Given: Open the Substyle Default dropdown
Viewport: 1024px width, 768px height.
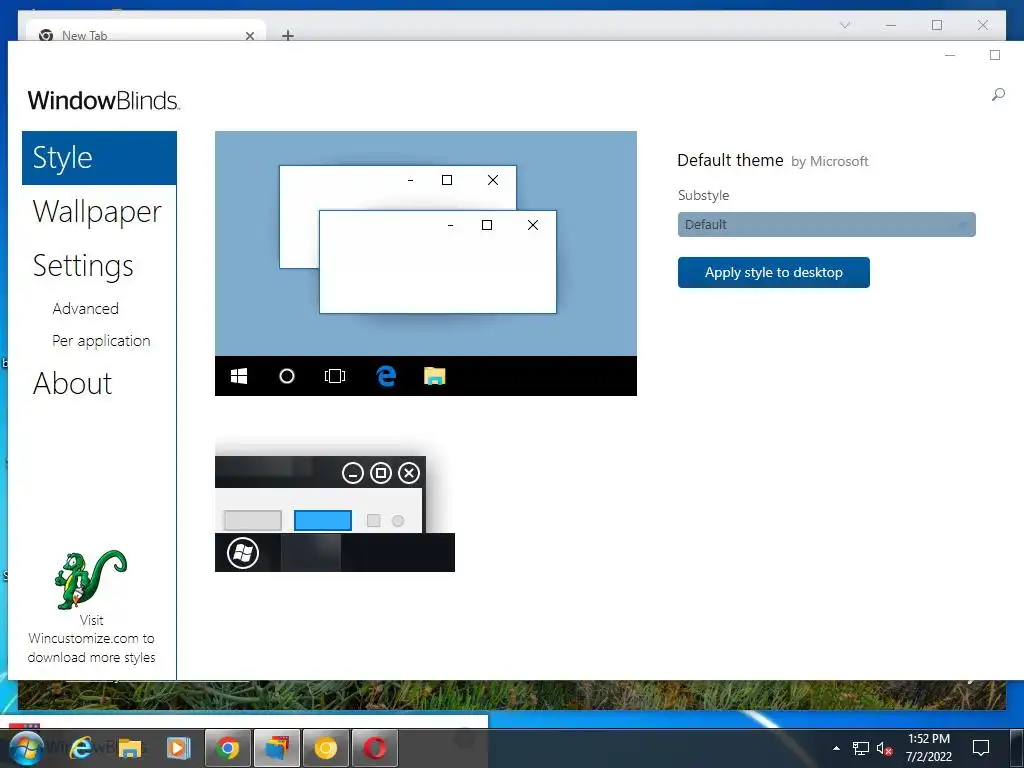Looking at the screenshot, I should click(x=826, y=225).
